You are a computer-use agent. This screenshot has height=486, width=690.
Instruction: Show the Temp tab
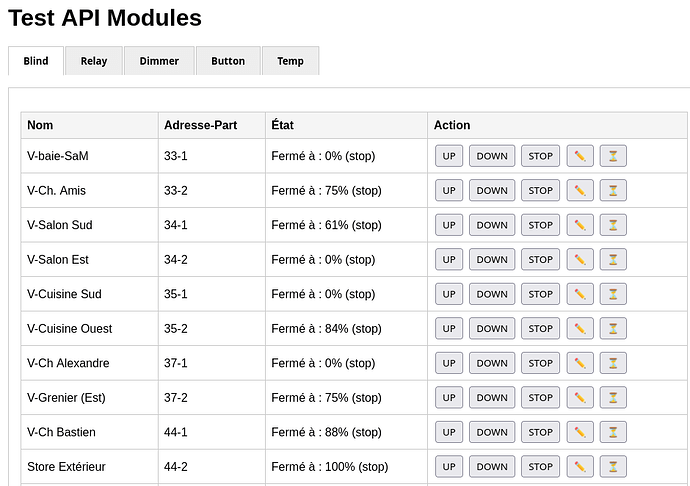tap(290, 61)
